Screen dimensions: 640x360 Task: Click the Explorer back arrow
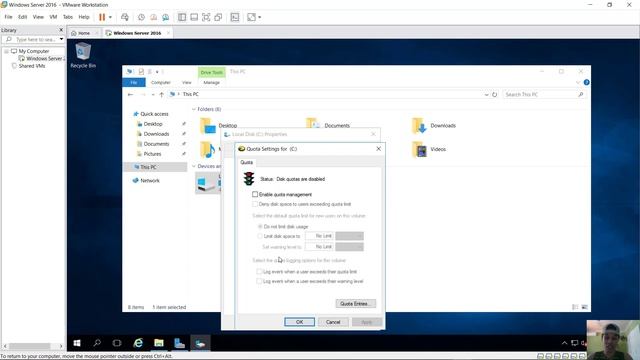coord(131,94)
